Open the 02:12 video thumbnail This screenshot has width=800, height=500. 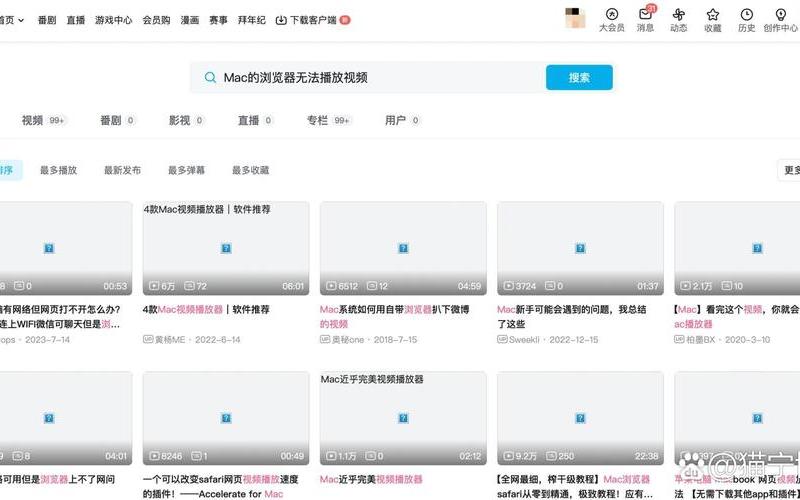tap(403, 418)
